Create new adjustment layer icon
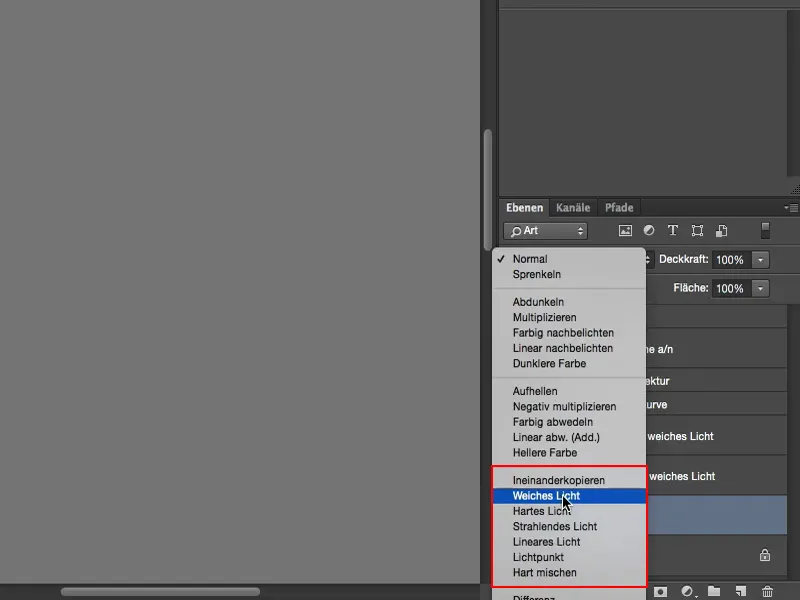Screen dimensions: 800x600 pos(688,592)
